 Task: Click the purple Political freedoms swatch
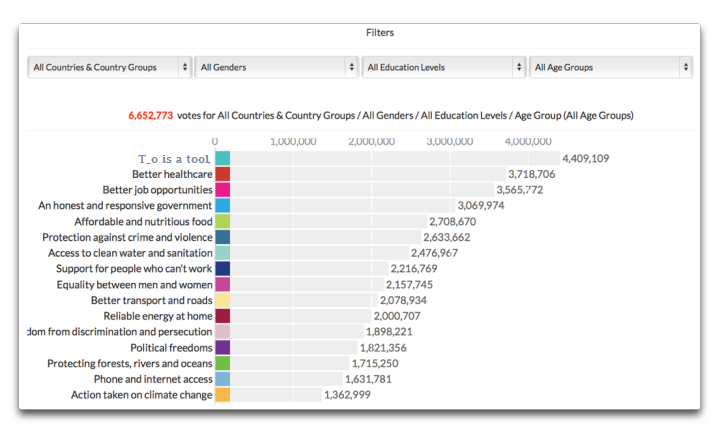(222, 347)
